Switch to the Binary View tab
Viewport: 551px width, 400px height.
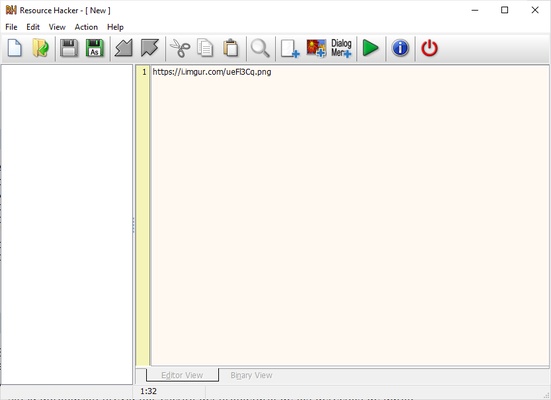(x=251, y=375)
